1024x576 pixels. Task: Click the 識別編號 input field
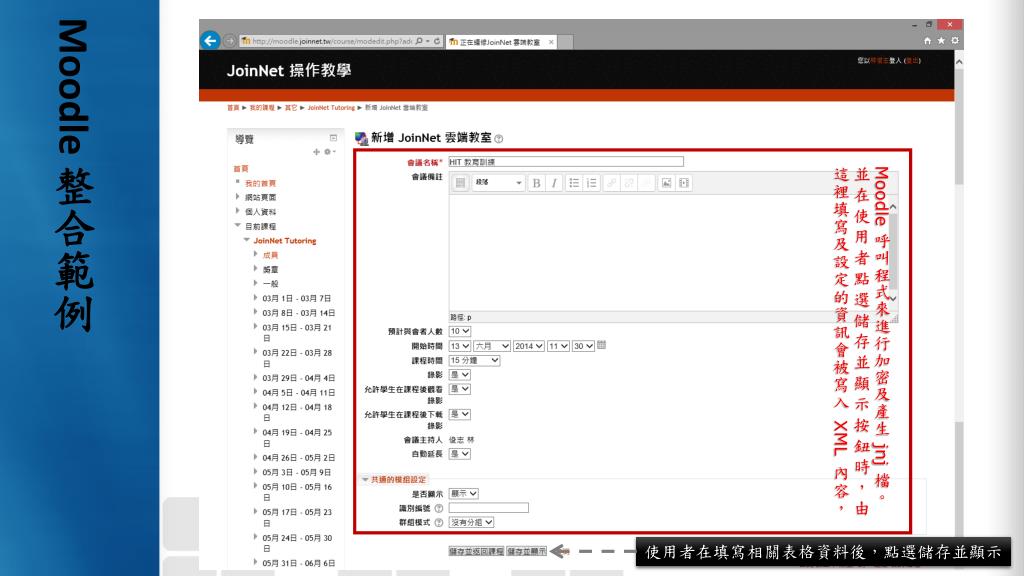[488, 507]
